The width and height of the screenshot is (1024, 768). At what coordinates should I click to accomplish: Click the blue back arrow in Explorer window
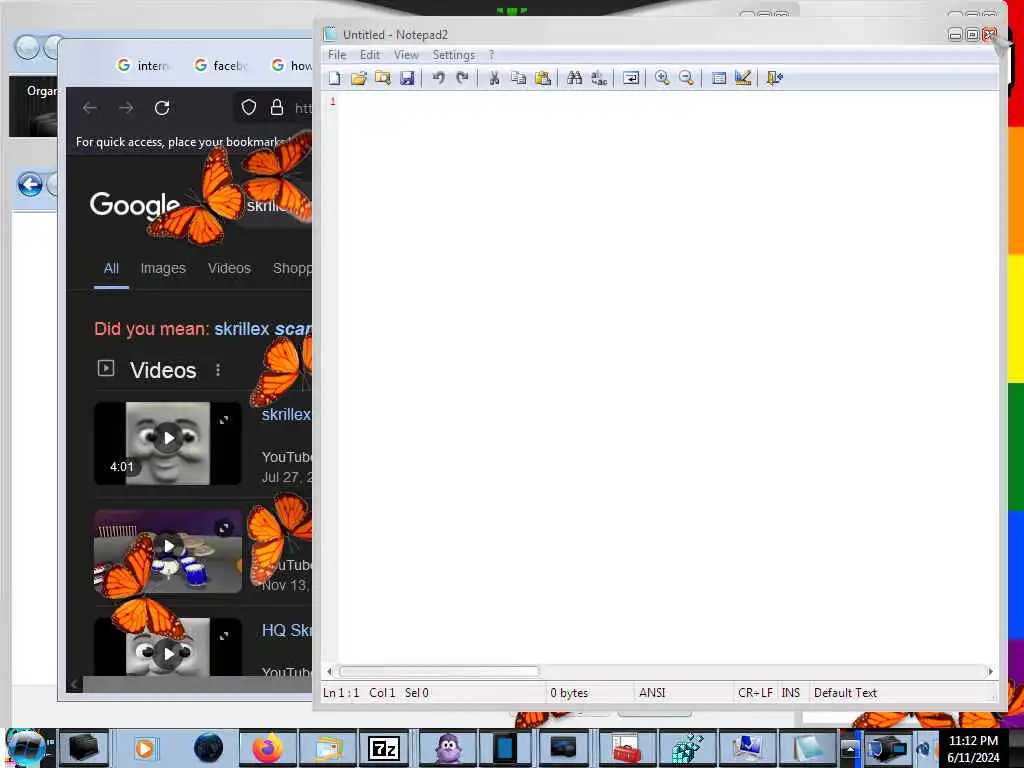(30, 185)
